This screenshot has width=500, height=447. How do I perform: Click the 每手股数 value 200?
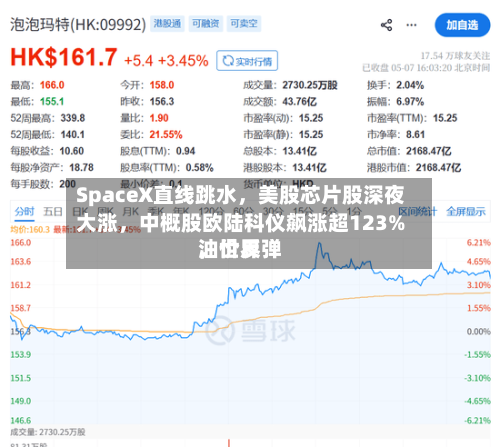tap(67, 184)
